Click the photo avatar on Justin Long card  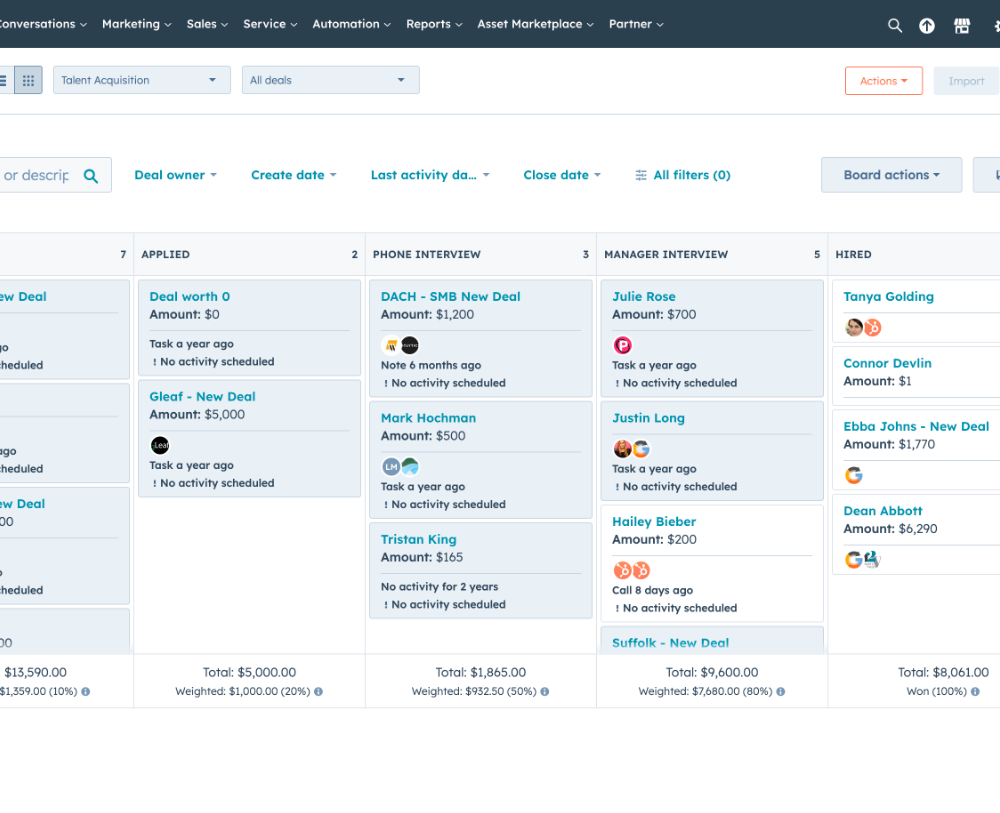point(622,449)
